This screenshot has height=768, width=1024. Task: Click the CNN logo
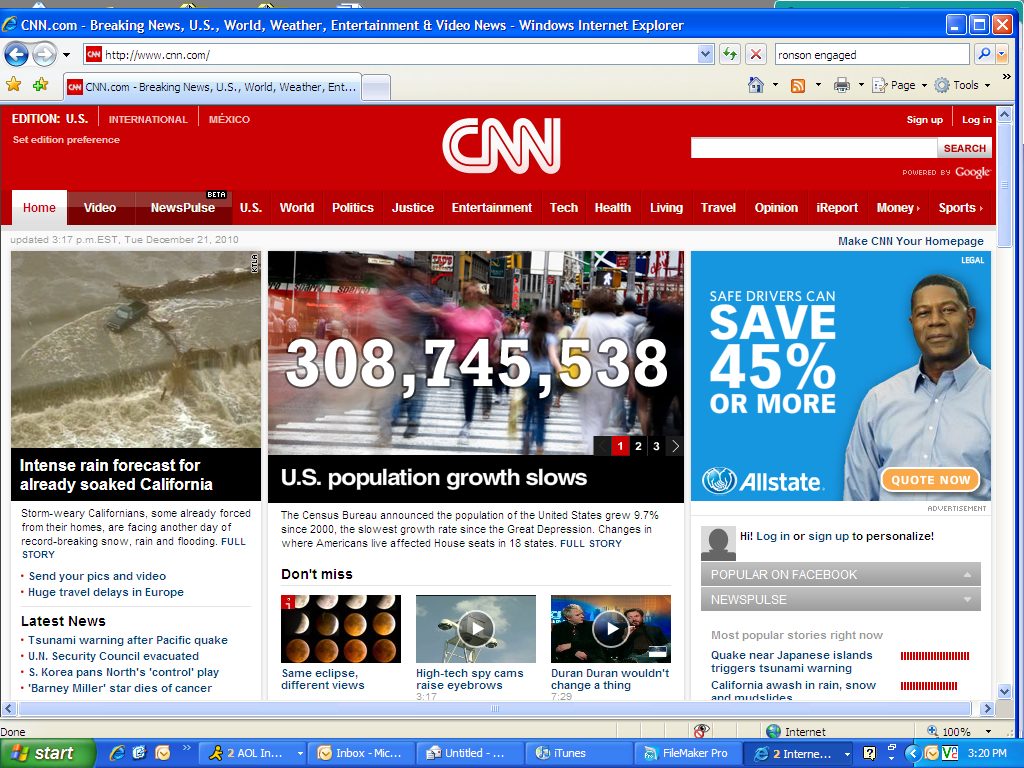[501, 146]
